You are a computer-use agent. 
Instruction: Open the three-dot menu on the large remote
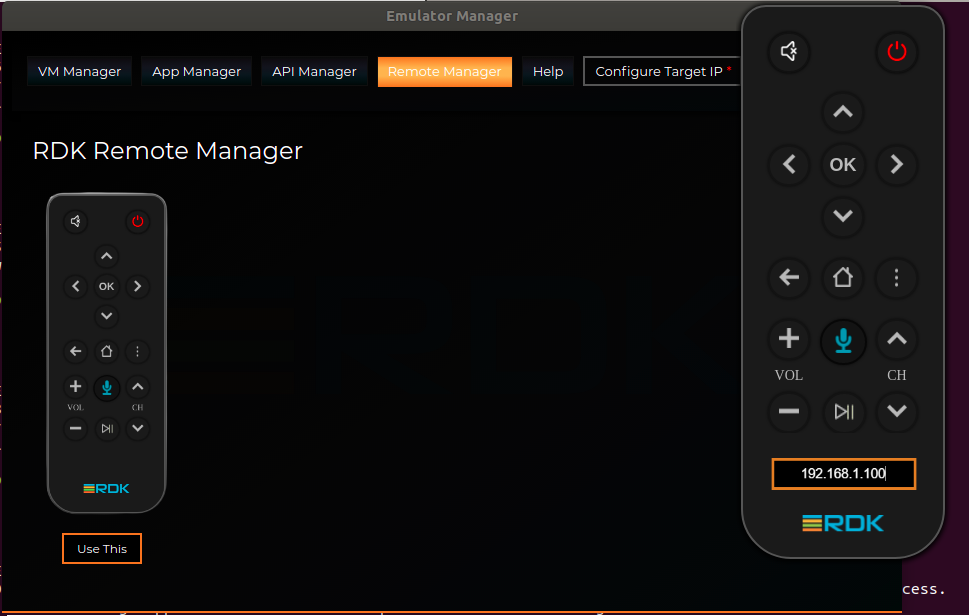(896, 278)
